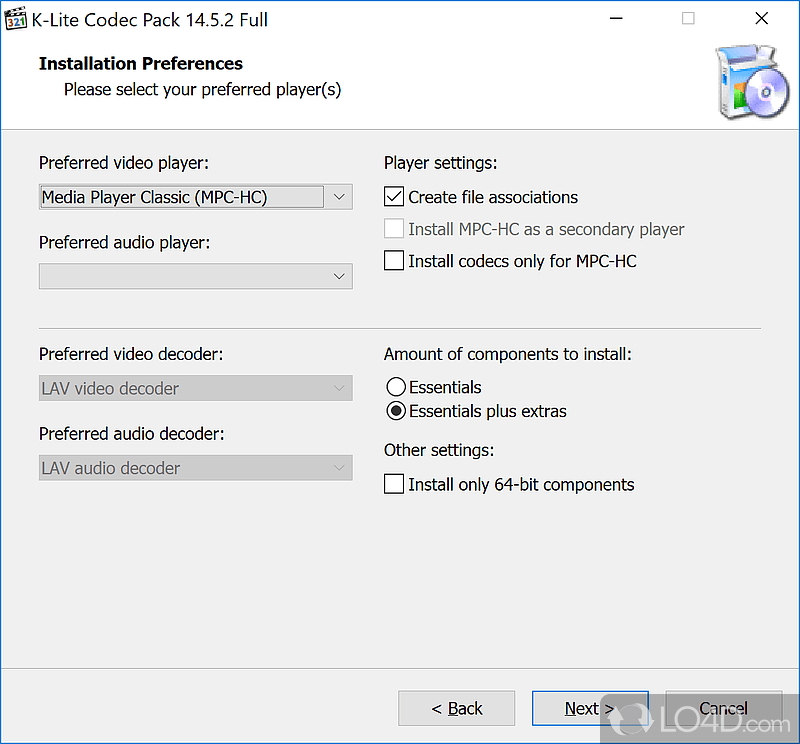Click the Media Player Classic selection field

click(180, 197)
